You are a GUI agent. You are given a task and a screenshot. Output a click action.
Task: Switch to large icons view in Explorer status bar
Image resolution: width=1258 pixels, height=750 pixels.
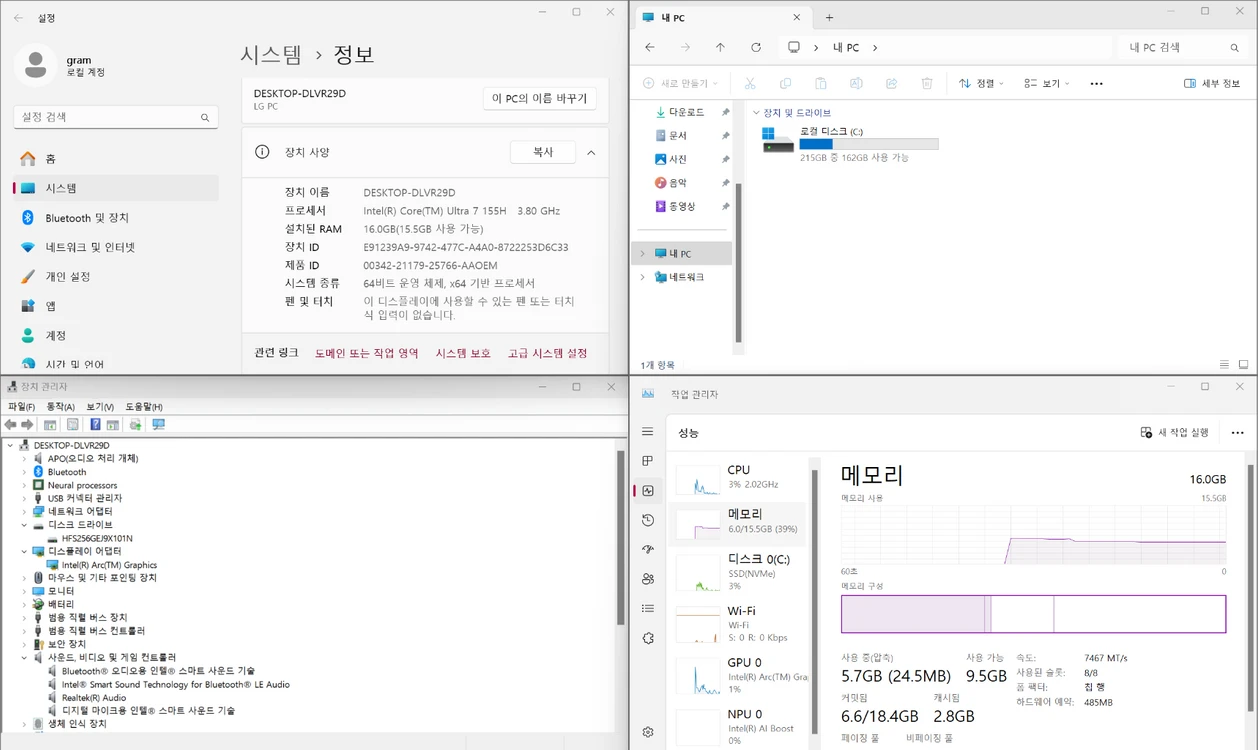tap(1243, 365)
